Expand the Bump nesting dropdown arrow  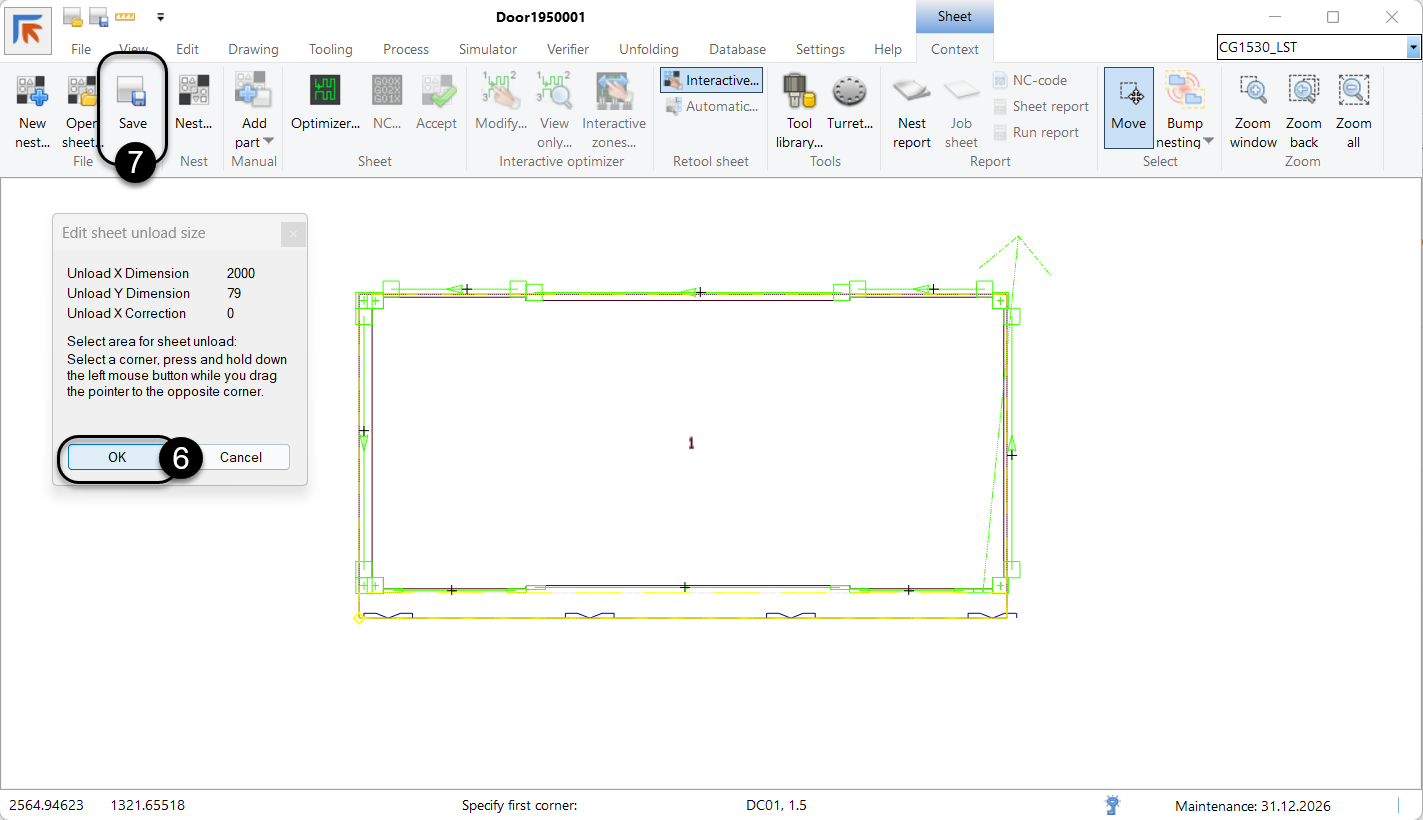[x=1208, y=142]
